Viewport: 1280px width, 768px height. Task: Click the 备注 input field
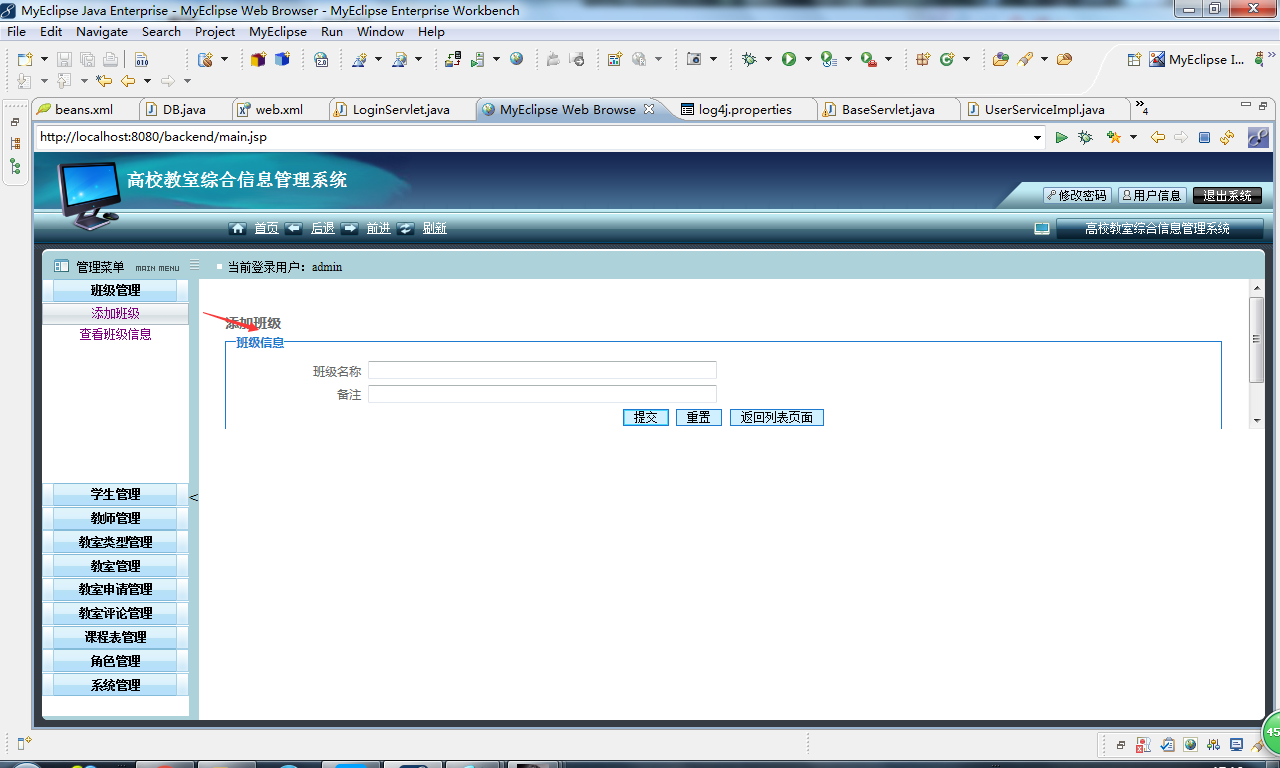pos(542,394)
